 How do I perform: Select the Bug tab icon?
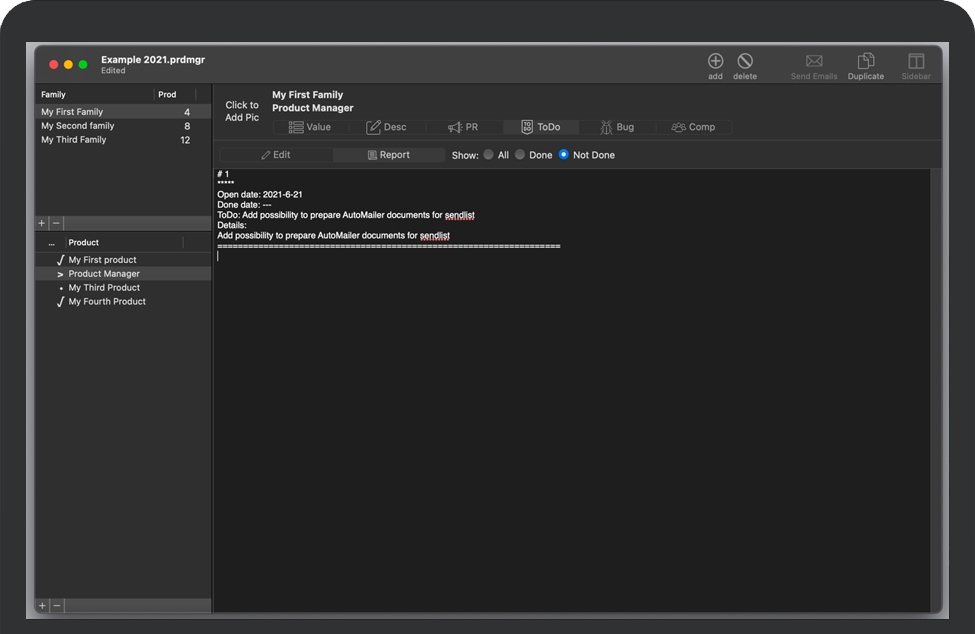tap(608, 127)
